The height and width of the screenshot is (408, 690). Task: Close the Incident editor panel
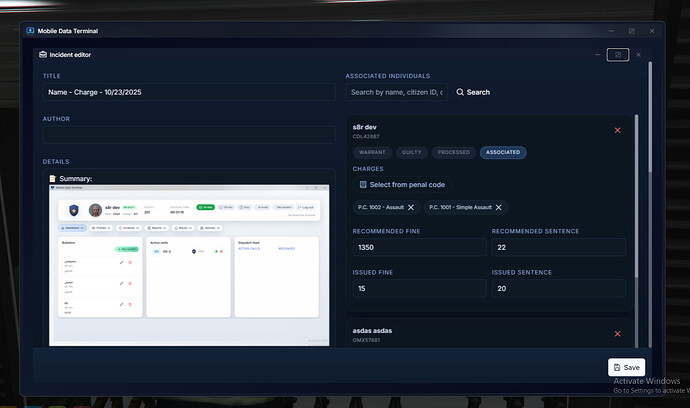639,55
